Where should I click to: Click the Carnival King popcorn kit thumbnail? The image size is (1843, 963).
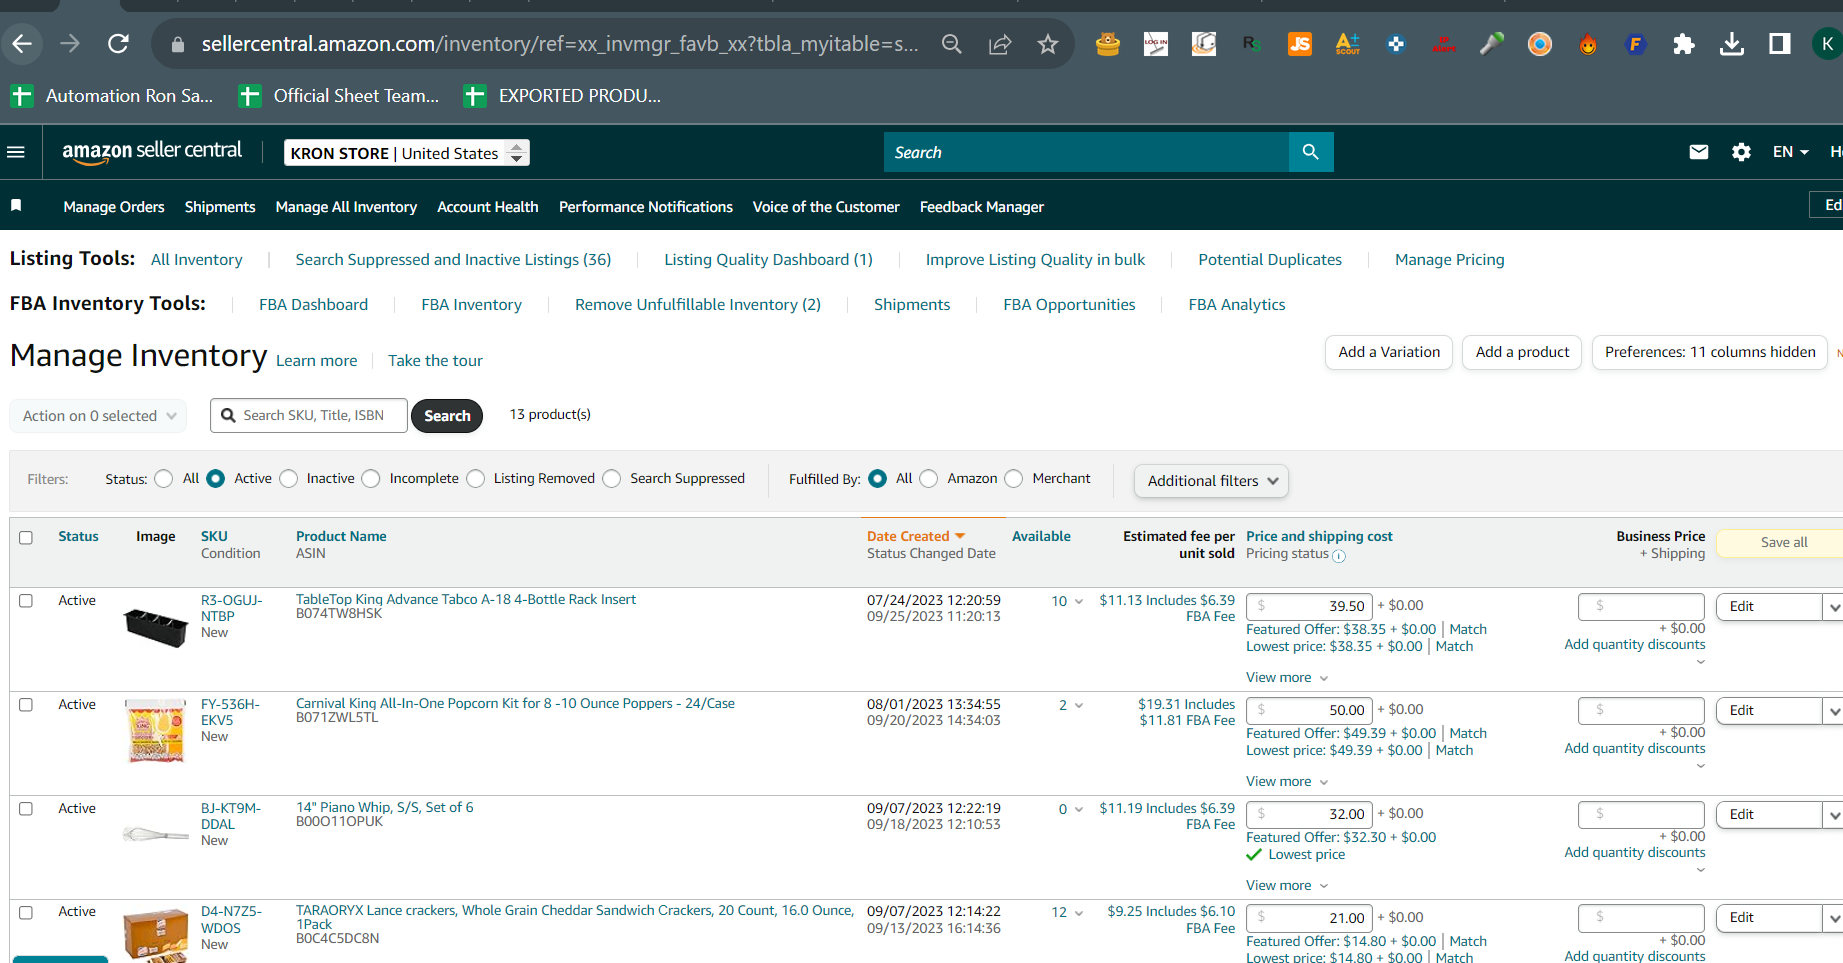point(156,731)
